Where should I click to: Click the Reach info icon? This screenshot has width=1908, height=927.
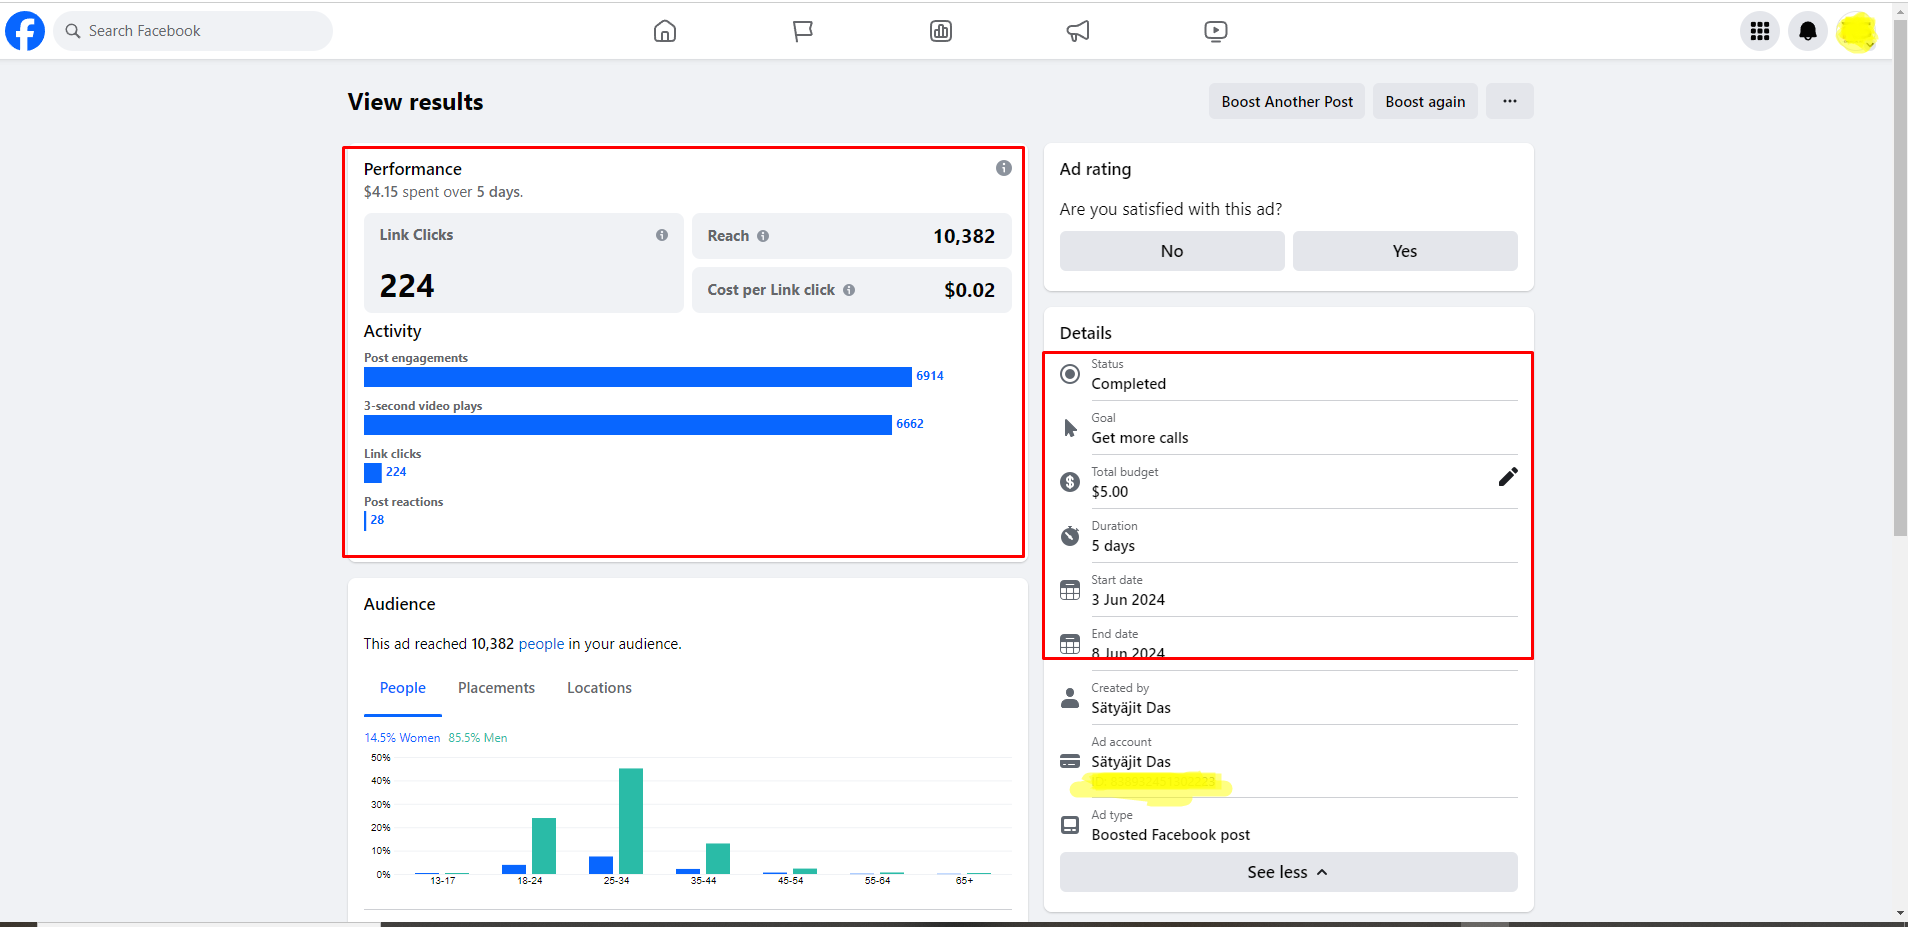point(763,236)
